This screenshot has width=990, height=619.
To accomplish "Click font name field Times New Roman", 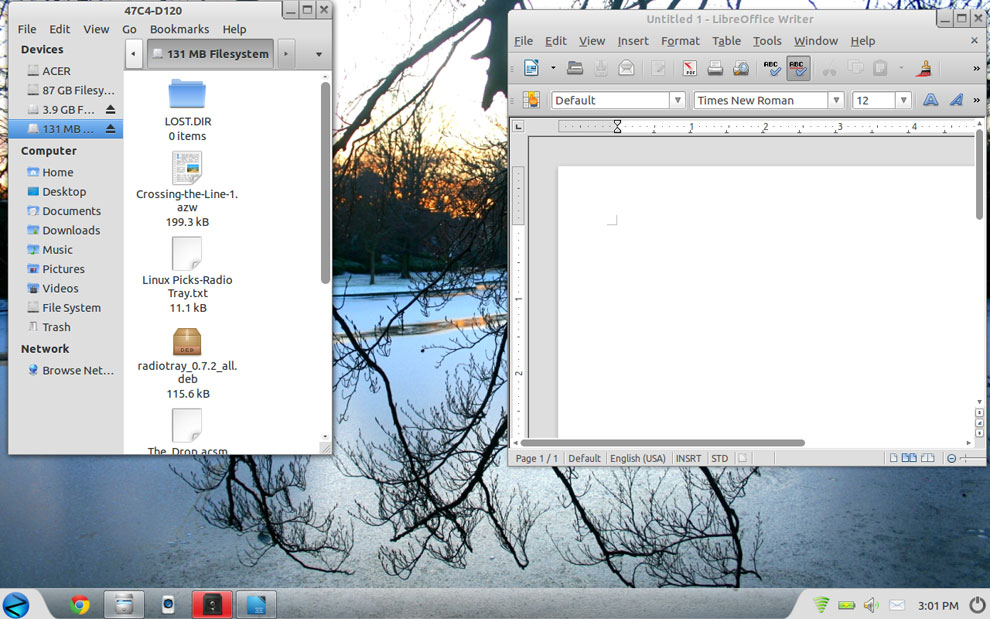I will pos(761,100).
